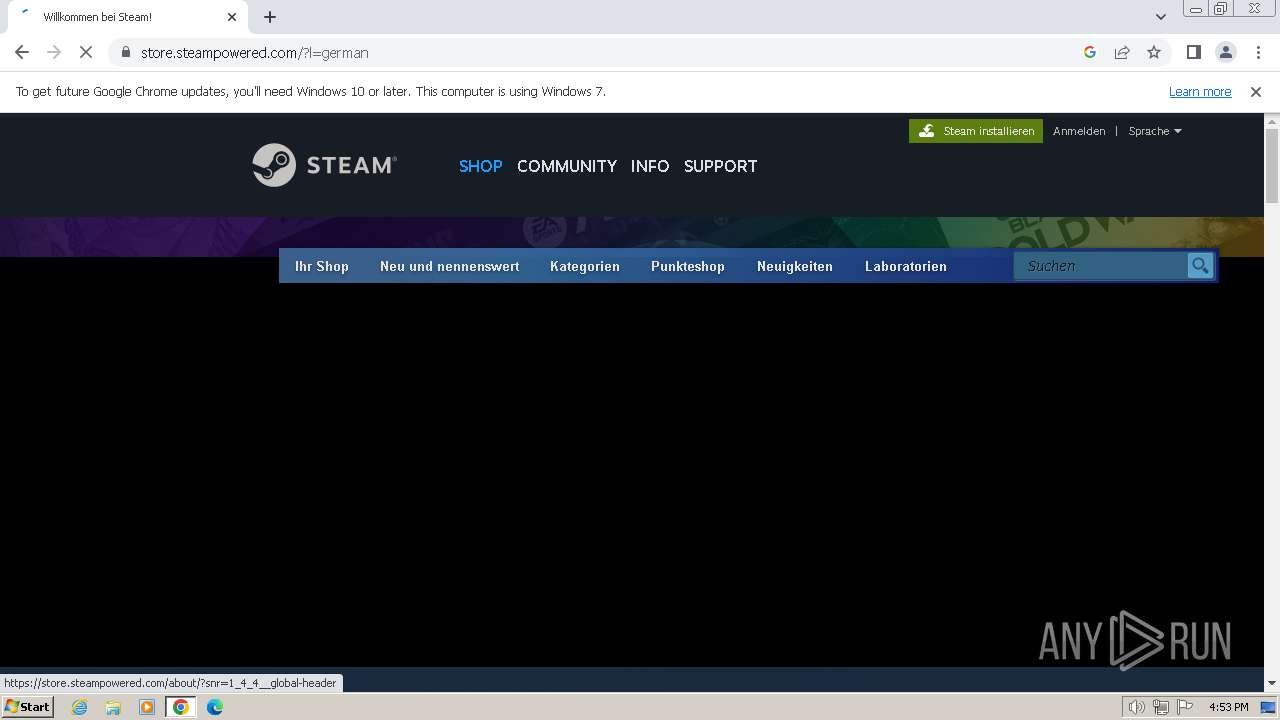Click the browser forward arrow

click(x=54, y=52)
